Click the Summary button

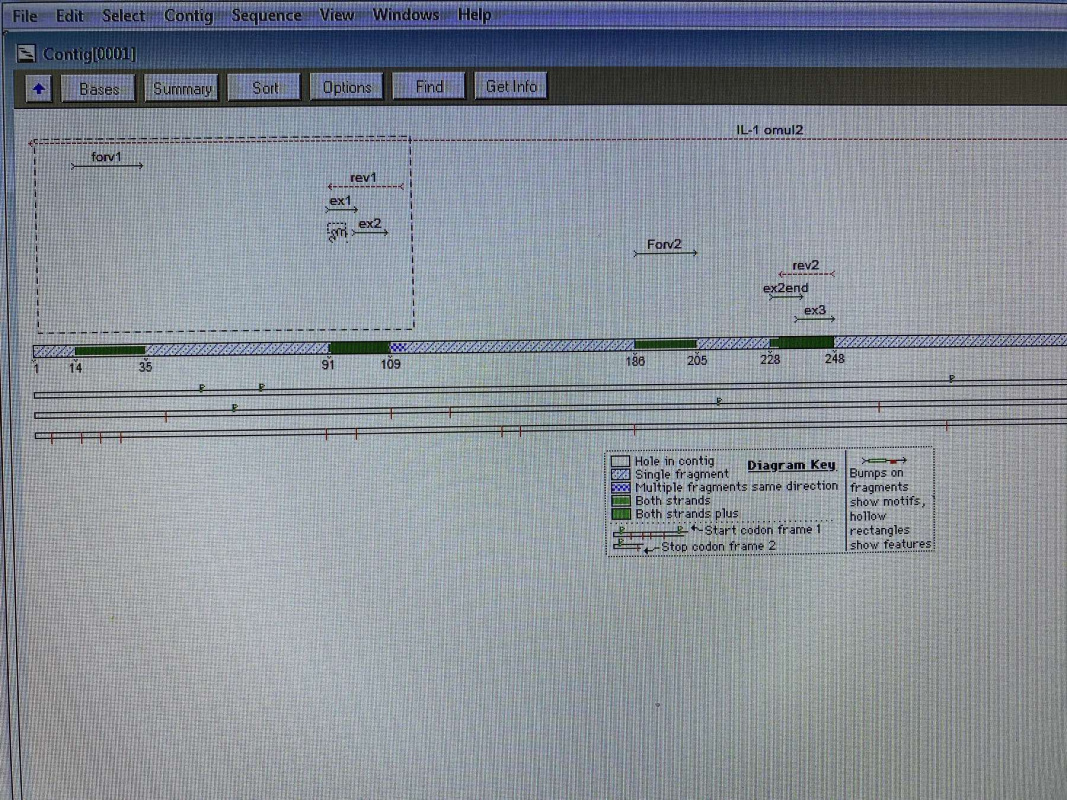182,88
